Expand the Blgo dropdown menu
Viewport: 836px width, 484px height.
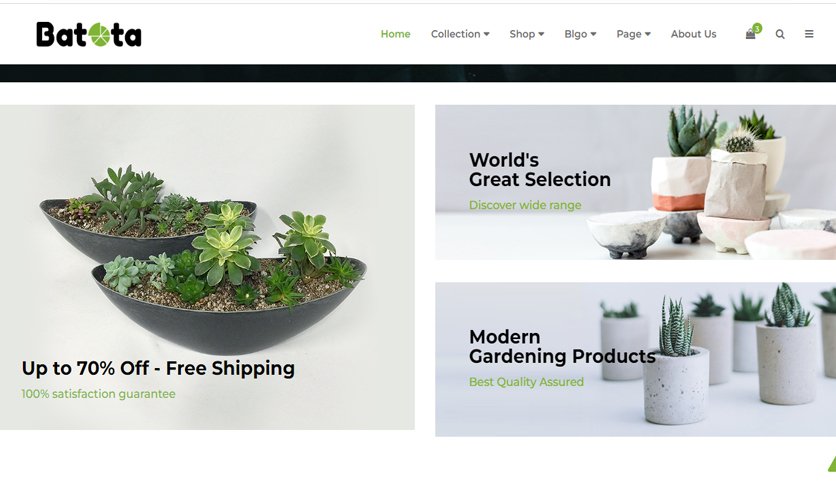coord(580,34)
